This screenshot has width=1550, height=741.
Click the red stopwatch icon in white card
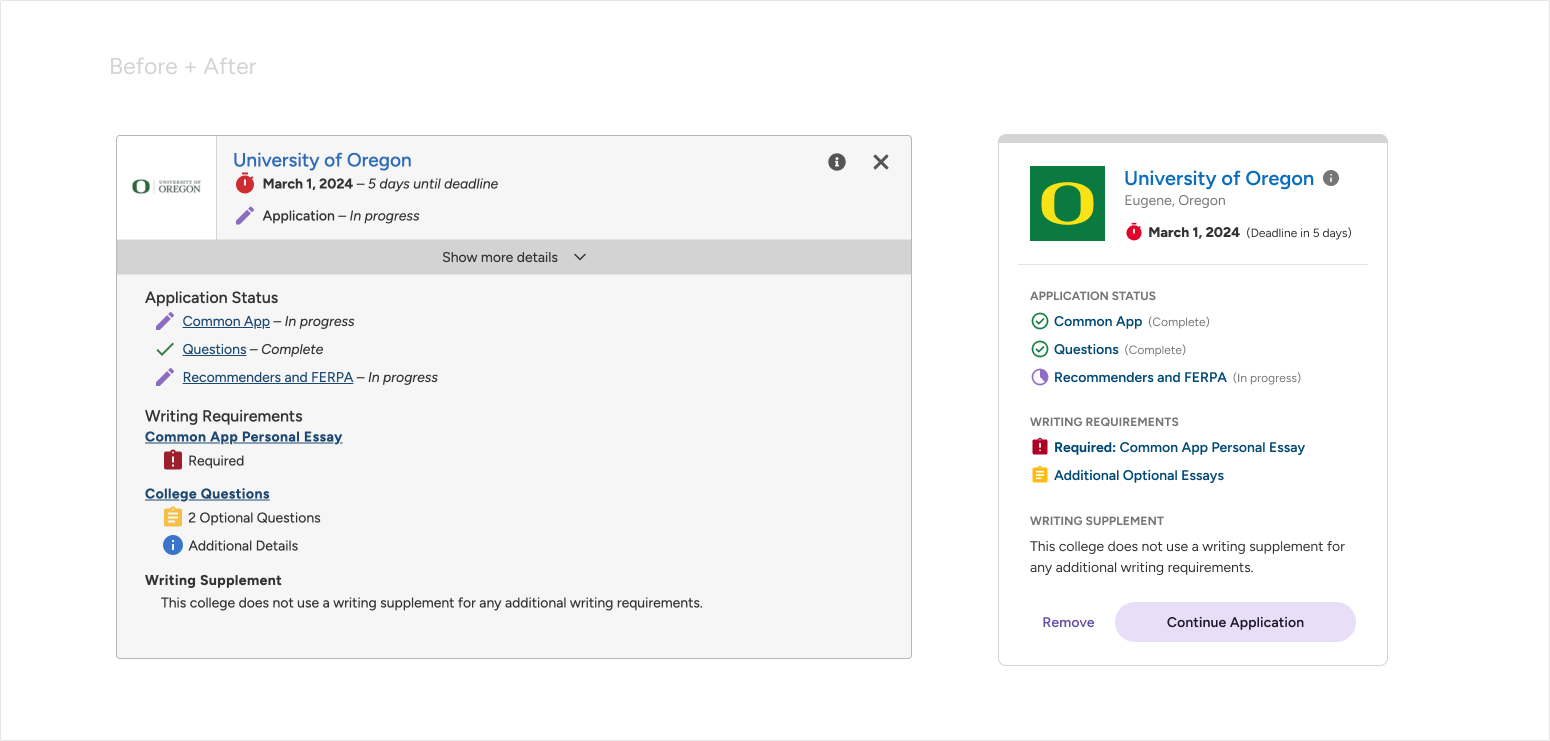1134,232
